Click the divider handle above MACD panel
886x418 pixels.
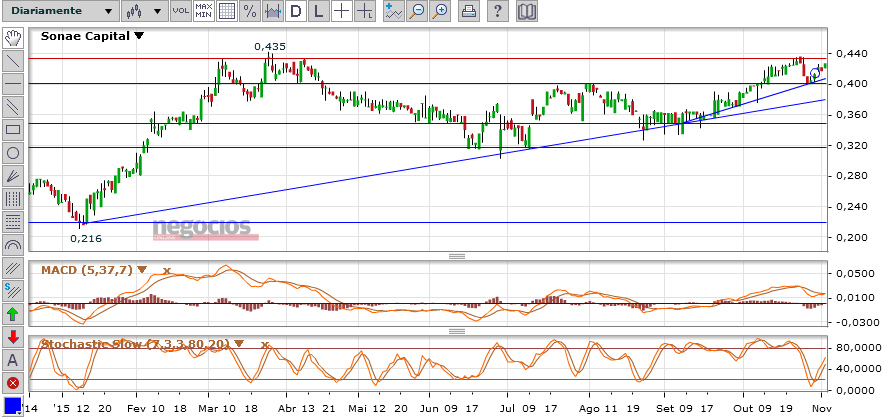[457, 256]
